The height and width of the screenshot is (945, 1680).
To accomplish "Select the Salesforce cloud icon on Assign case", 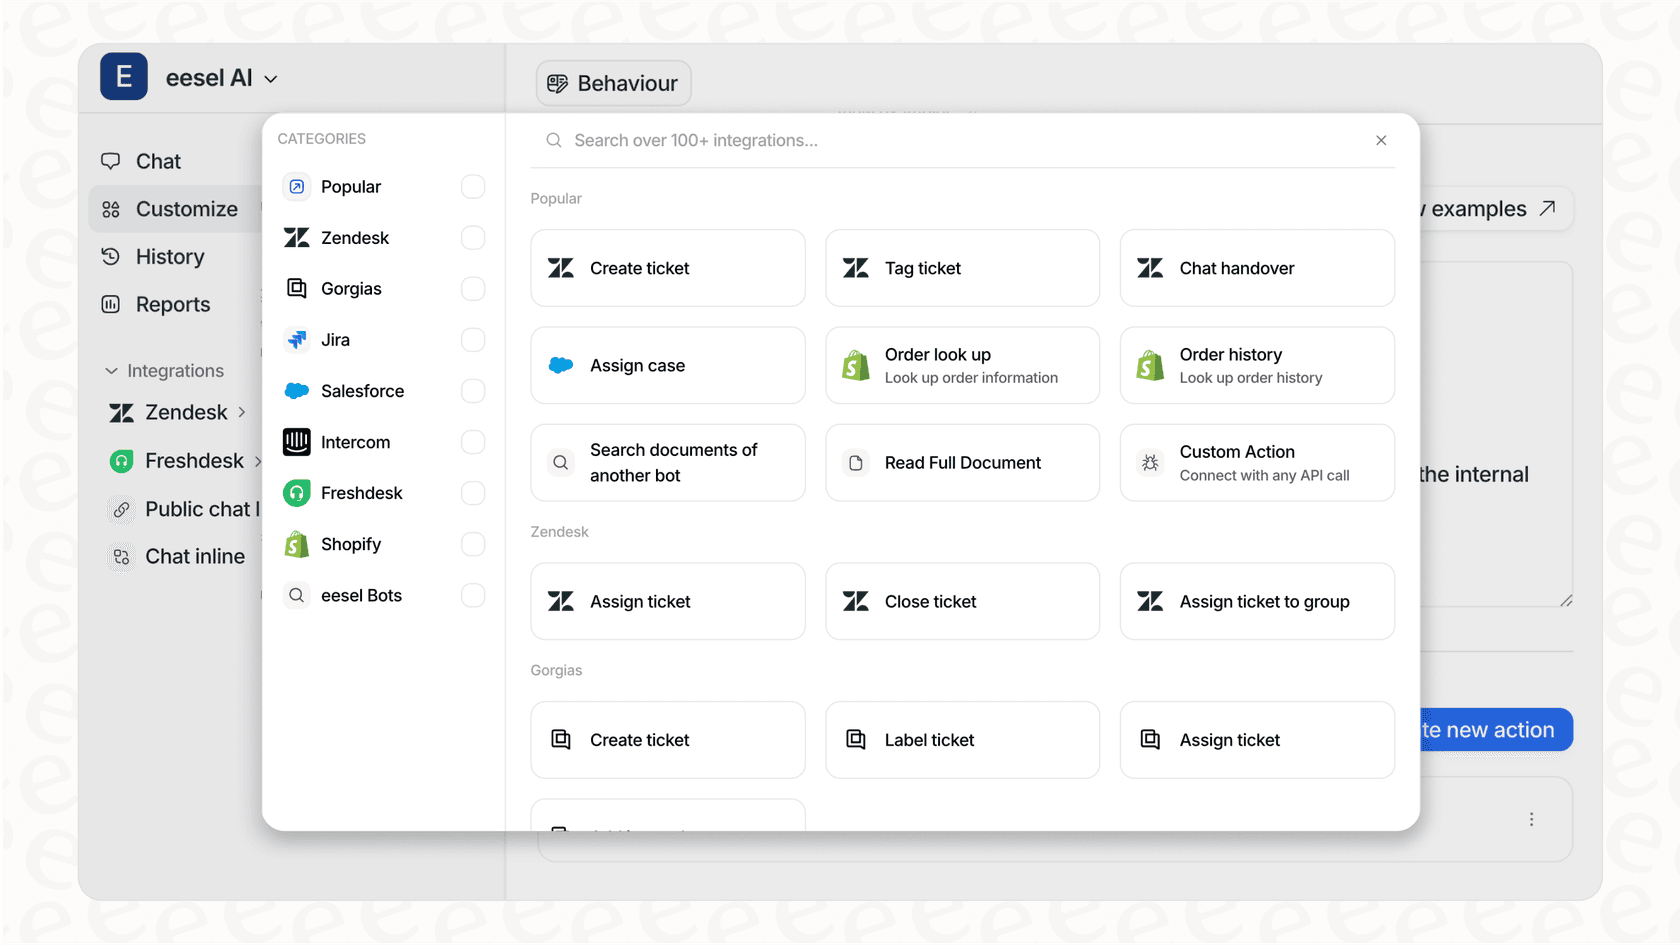I will 561,365.
